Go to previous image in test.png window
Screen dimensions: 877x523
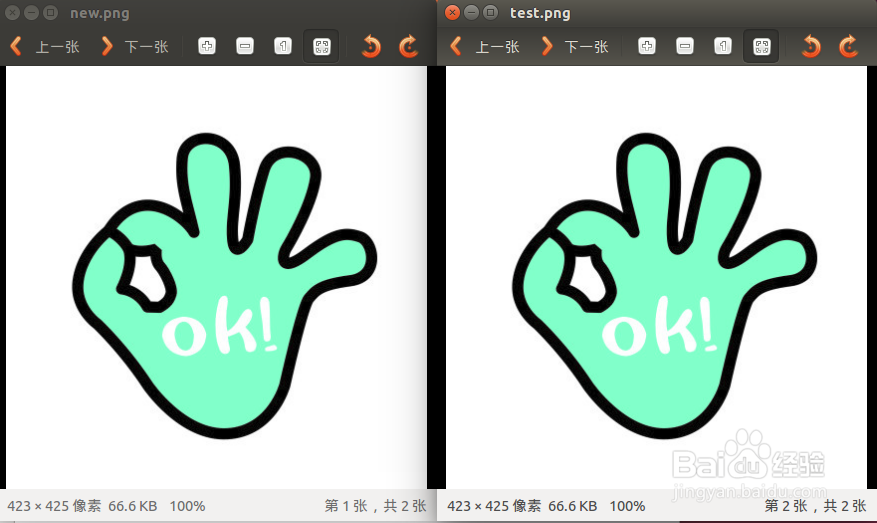[x=485, y=46]
